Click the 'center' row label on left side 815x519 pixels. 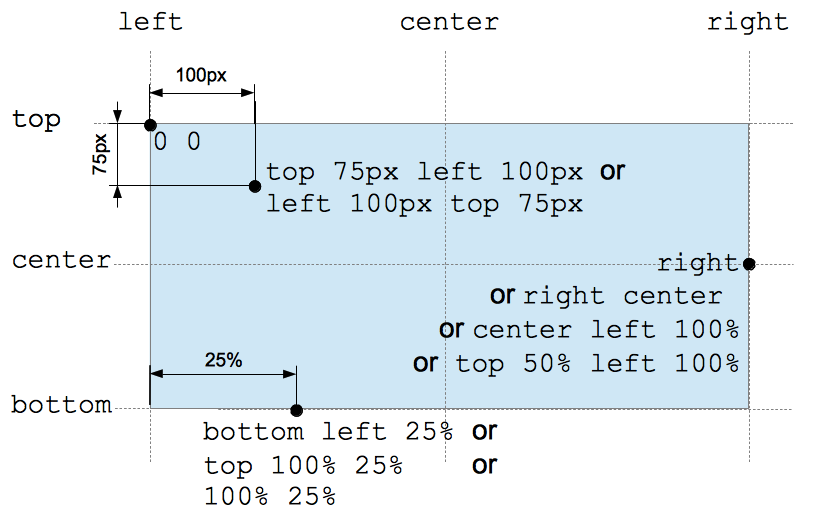(x=61, y=260)
